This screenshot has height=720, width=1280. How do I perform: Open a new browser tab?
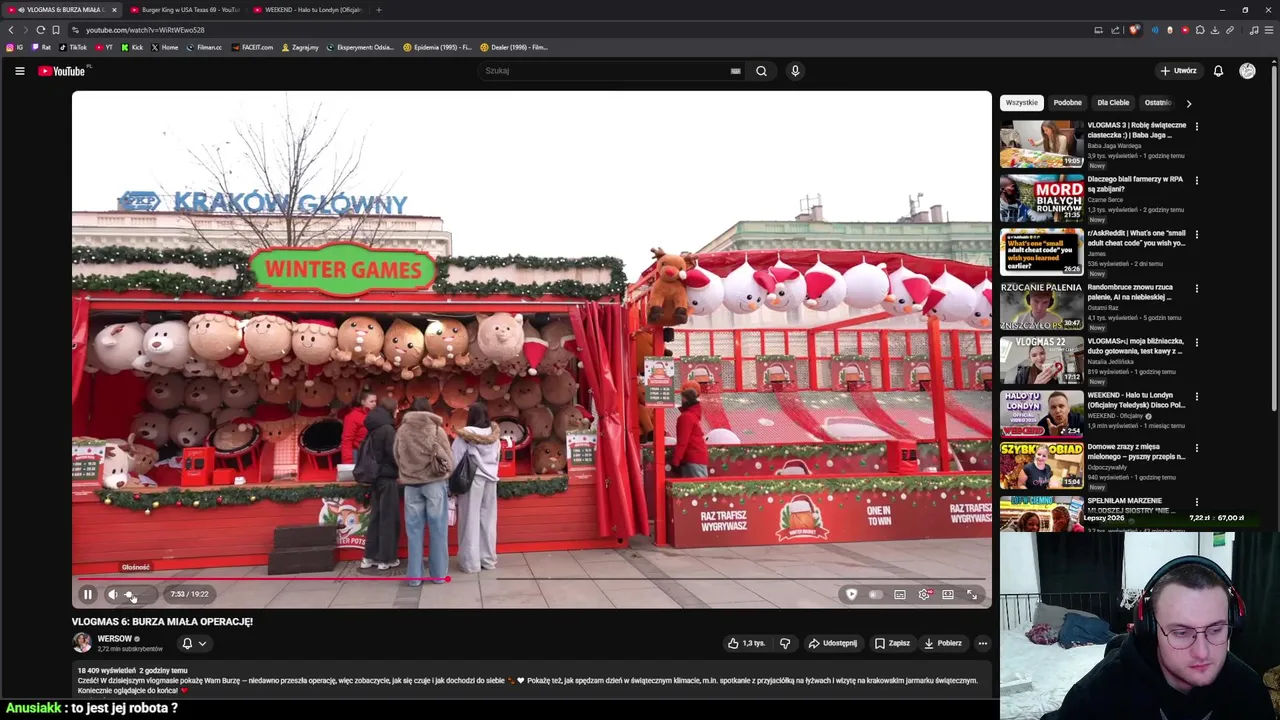[x=378, y=10]
